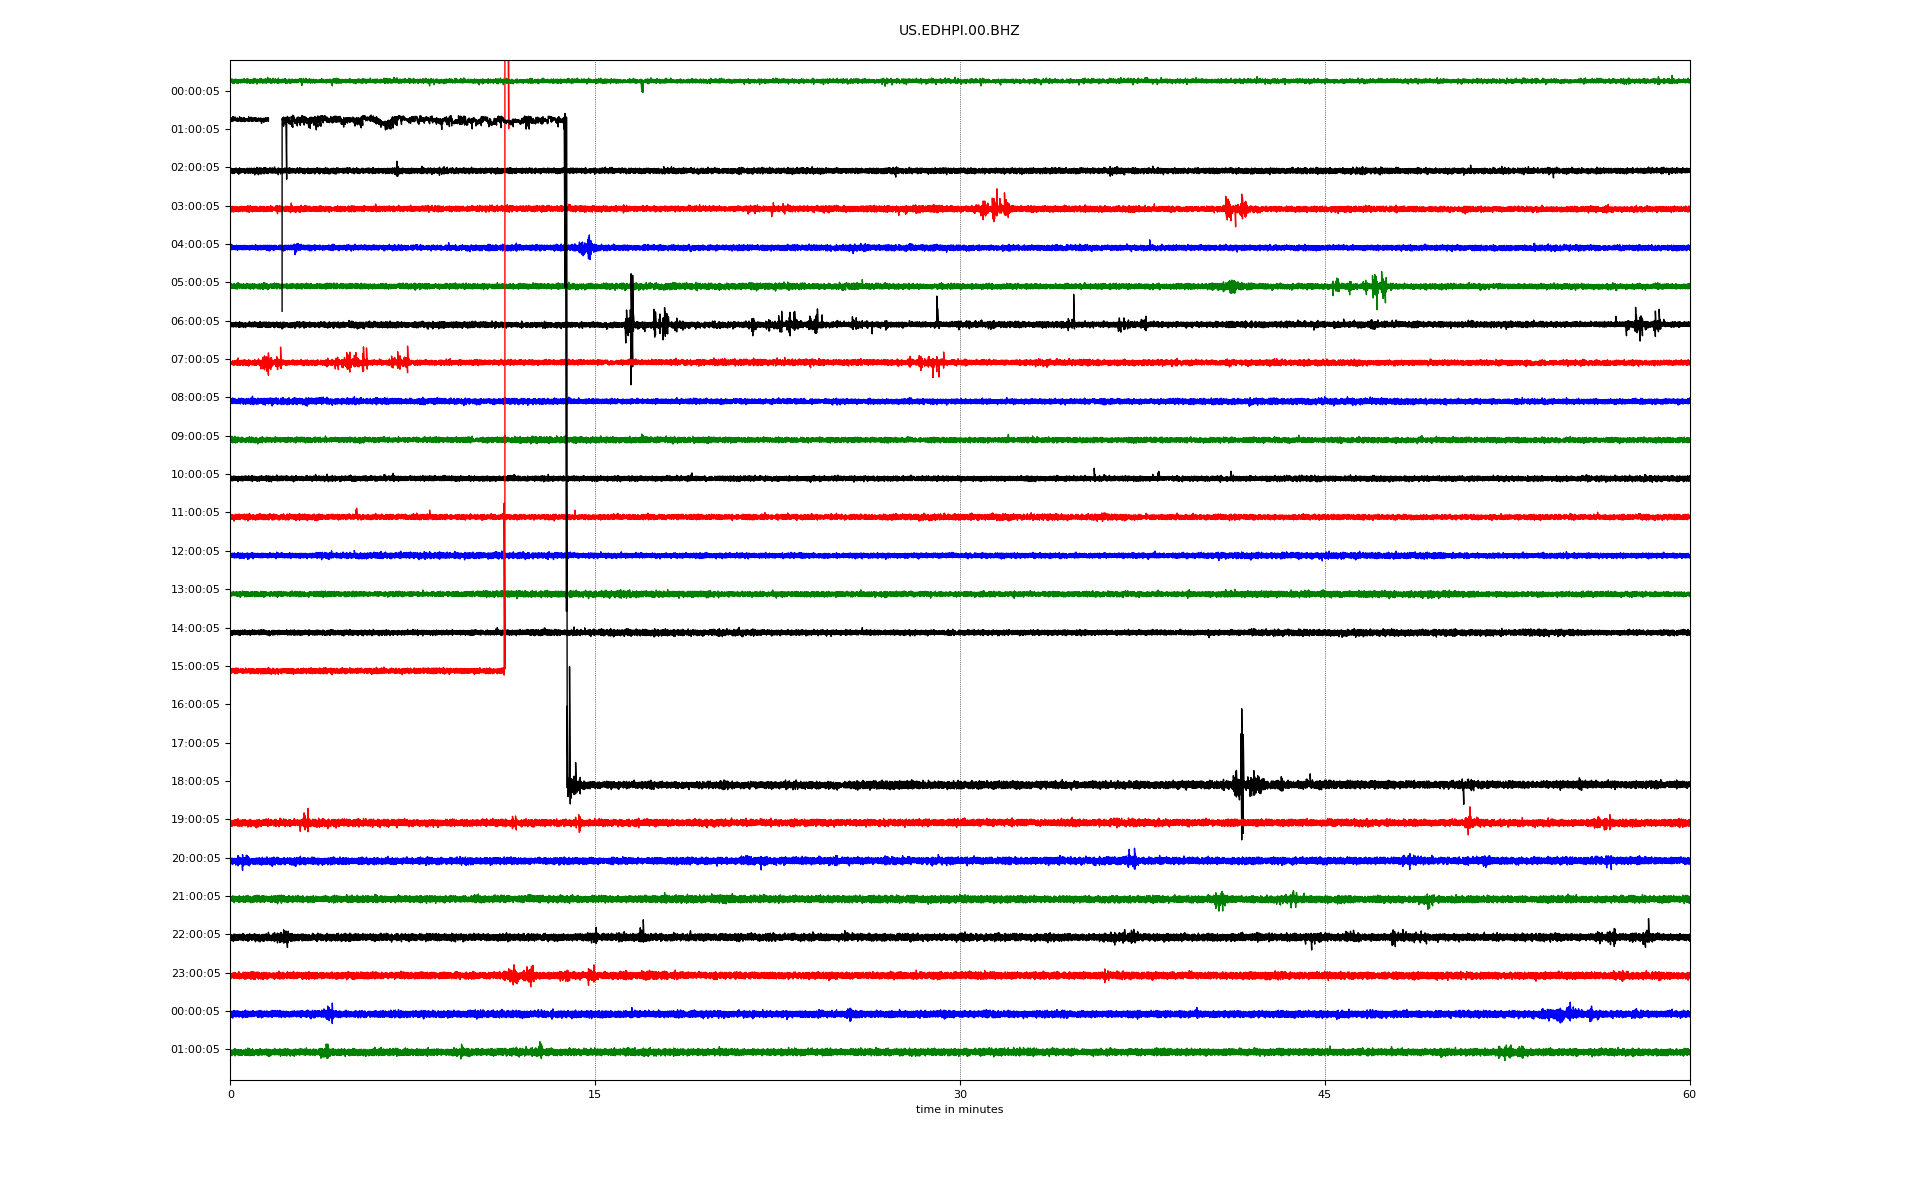Click the 02:00:05 time label

195,168
